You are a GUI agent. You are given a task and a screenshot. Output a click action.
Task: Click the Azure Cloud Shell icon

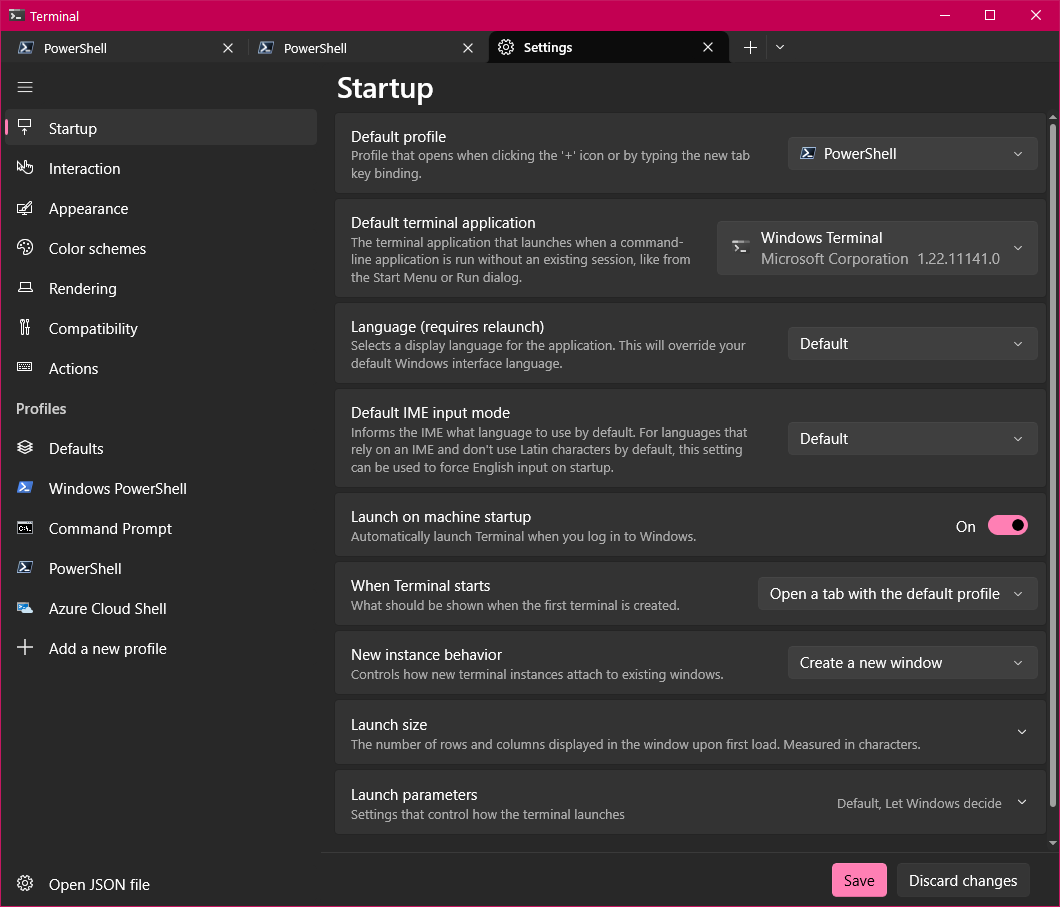25,608
